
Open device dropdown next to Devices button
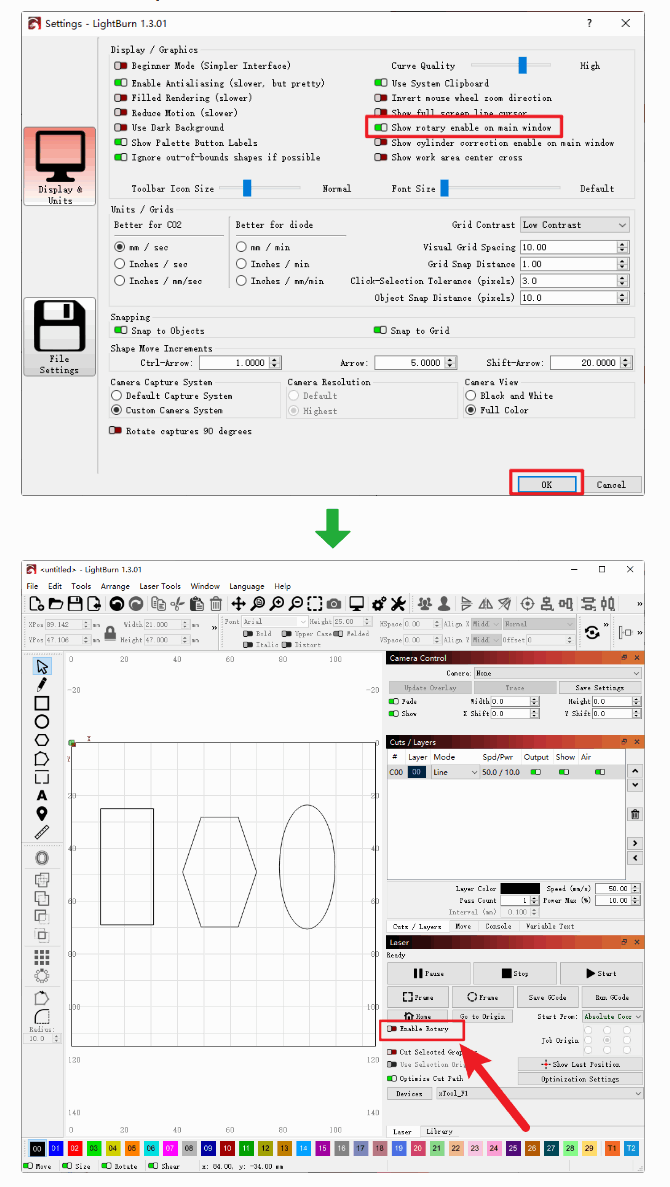[539, 1094]
